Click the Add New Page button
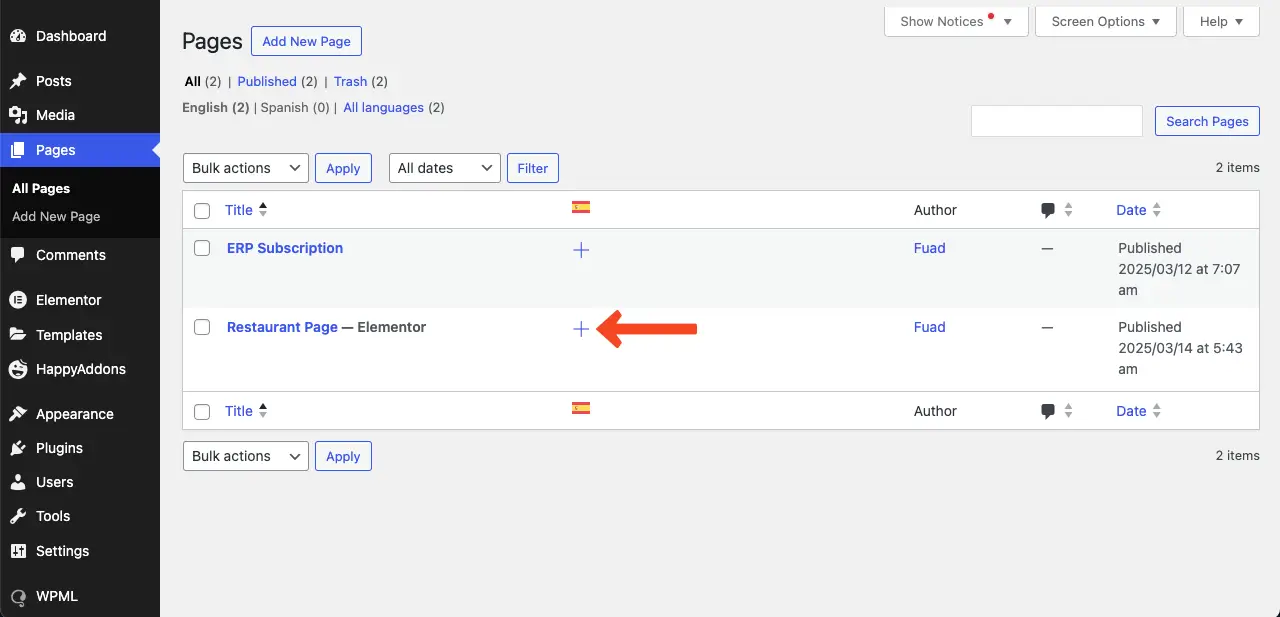Screen dimensions: 1280x617 click(306, 41)
